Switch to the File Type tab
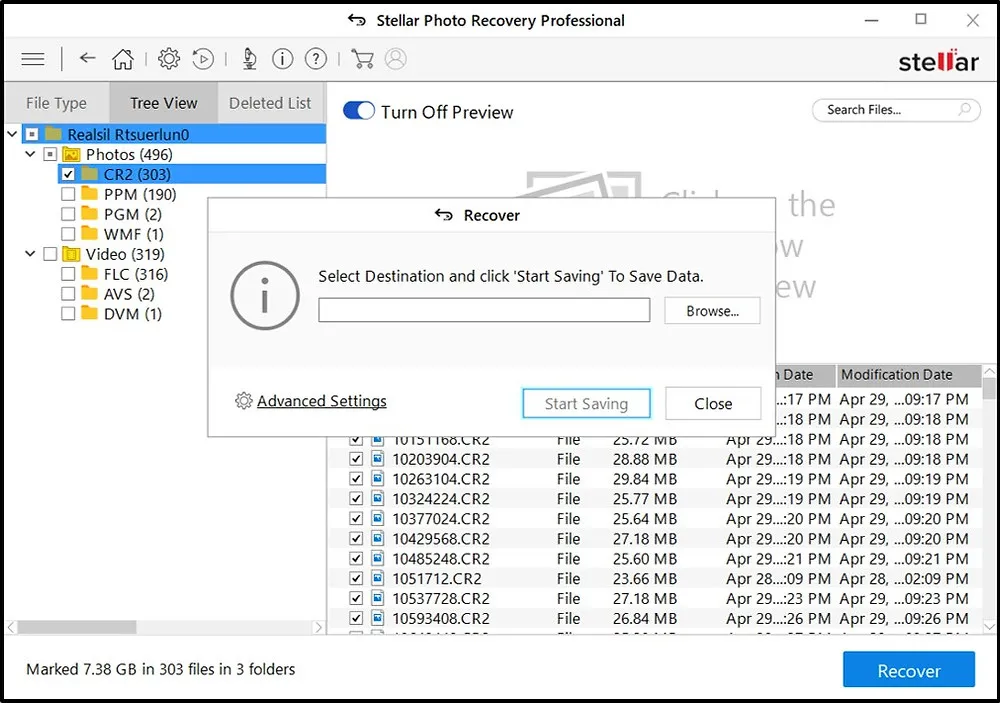Screen dimensions: 1000x703 tap(57, 103)
